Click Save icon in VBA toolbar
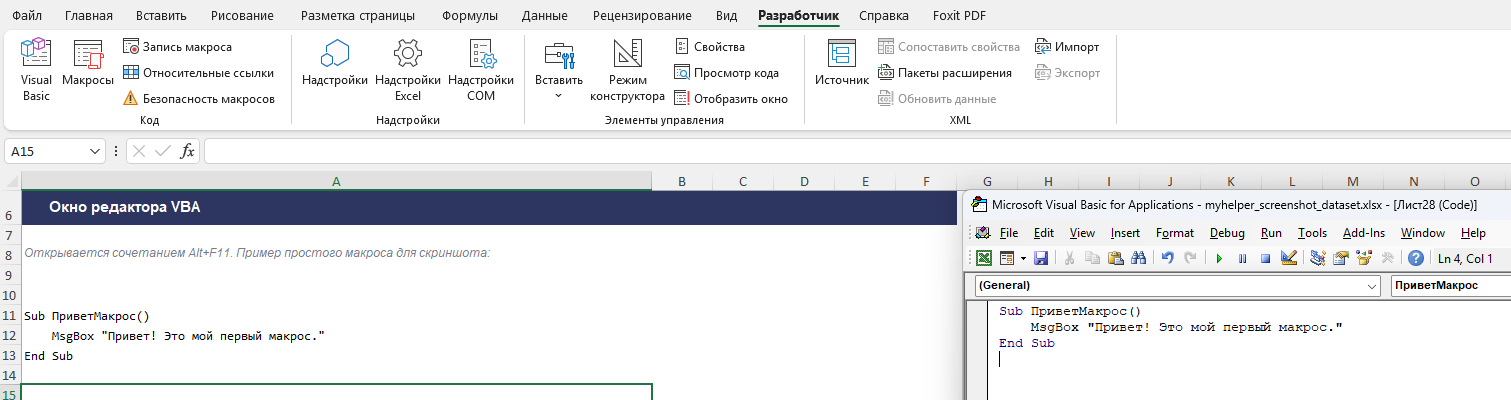This screenshot has height=400, width=1511. [1041, 258]
